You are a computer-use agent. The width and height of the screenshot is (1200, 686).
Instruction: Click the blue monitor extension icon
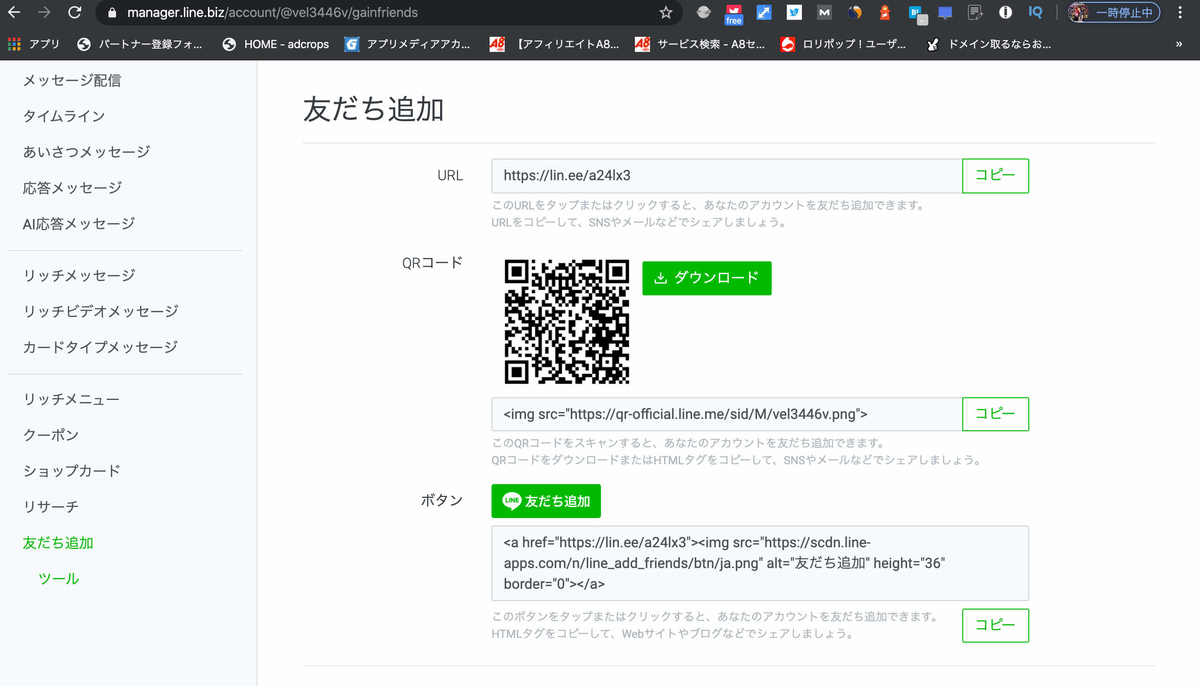(945, 13)
